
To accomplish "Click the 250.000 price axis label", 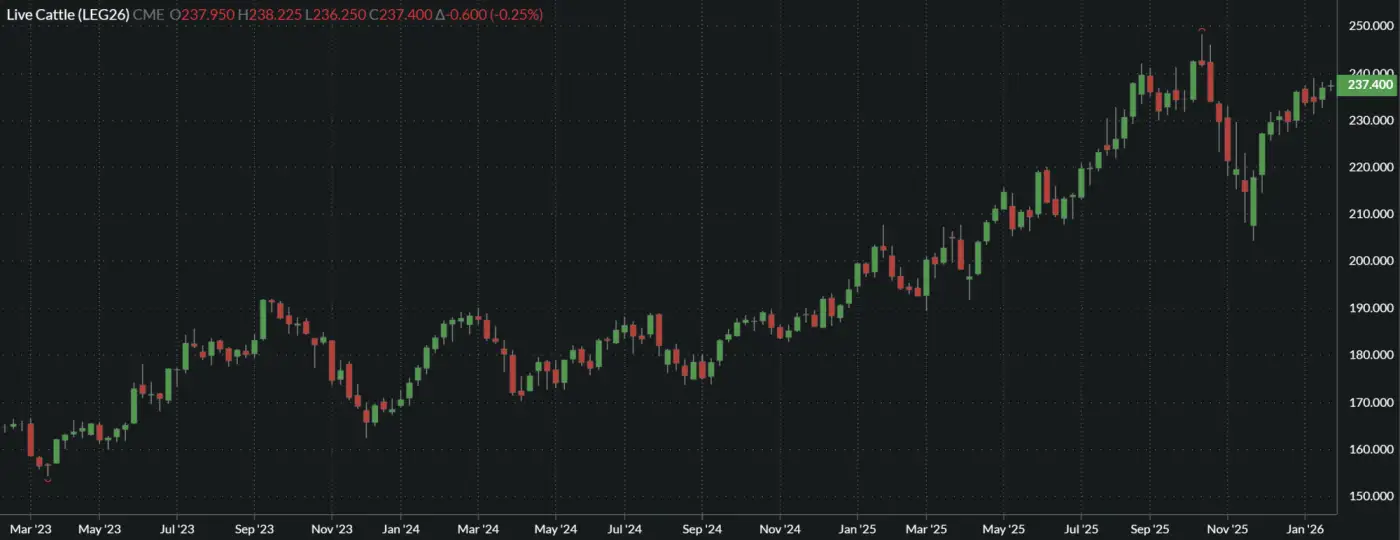I will tap(1371, 26).
